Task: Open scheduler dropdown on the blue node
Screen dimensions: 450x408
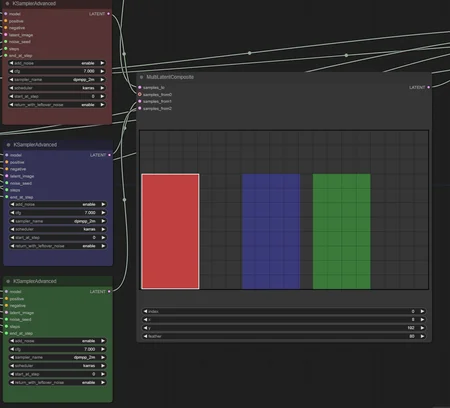Action: (x=58, y=229)
